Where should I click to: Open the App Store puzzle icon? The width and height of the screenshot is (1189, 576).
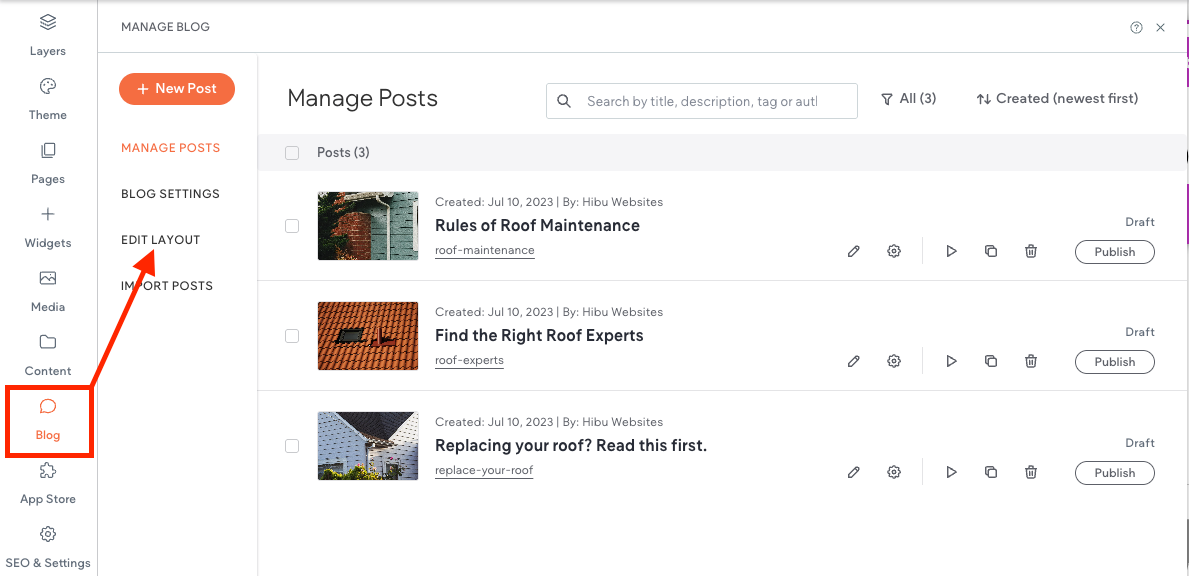click(x=48, y=471)
